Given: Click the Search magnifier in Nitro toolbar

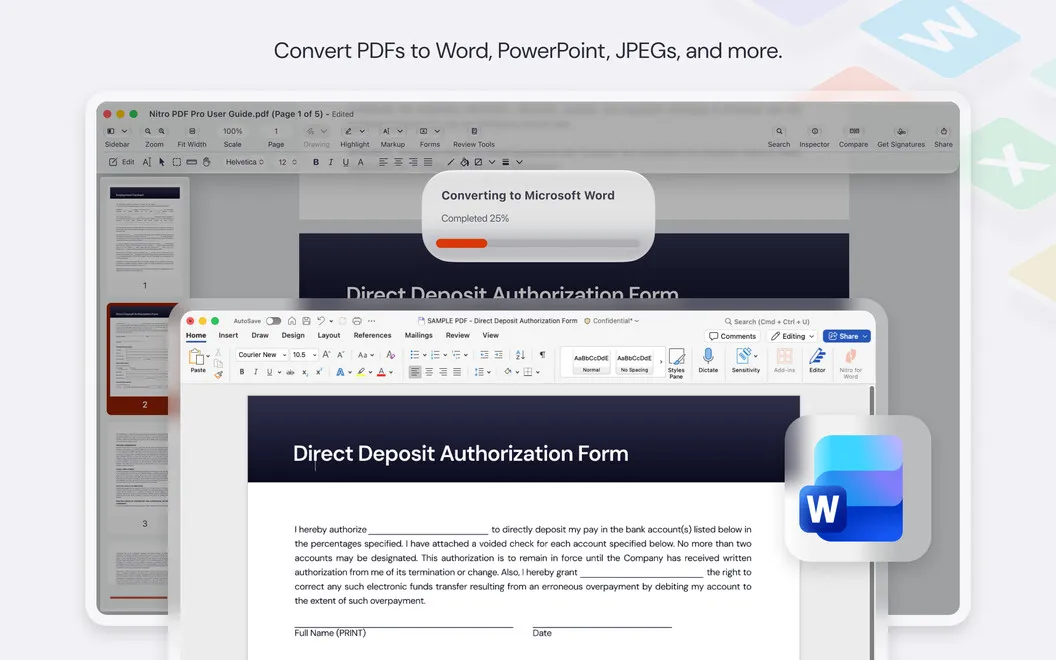Looking at the screenshot, I should pos(779,131).
